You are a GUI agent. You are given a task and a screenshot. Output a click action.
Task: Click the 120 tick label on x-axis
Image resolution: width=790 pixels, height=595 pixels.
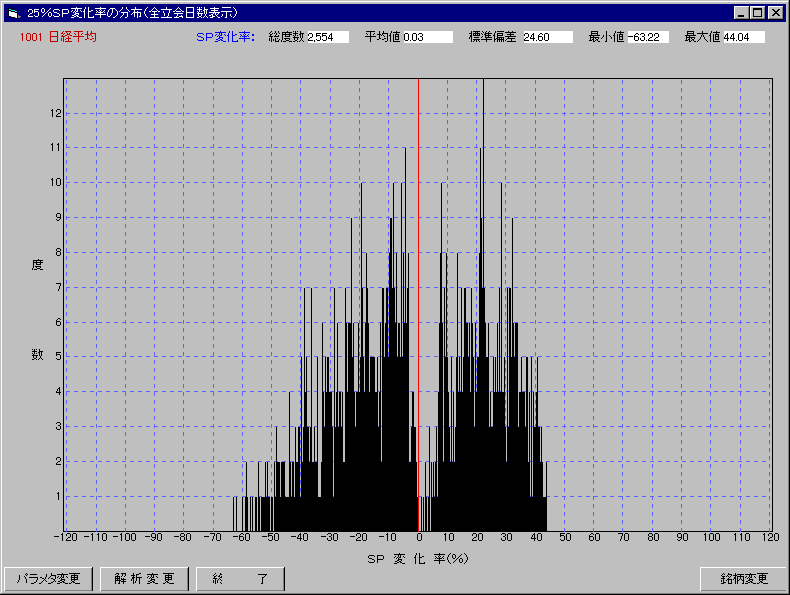[770, 538]
